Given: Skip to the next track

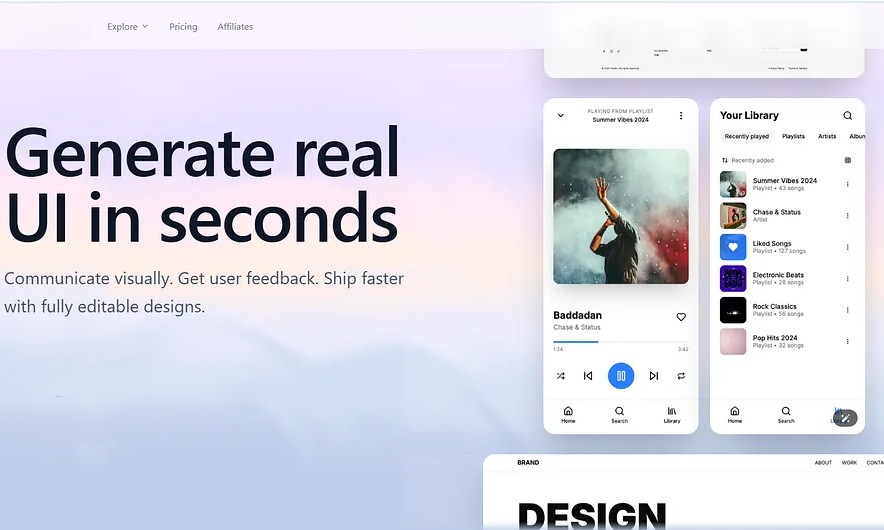Looking at the screenshot, I should point(653,376).
